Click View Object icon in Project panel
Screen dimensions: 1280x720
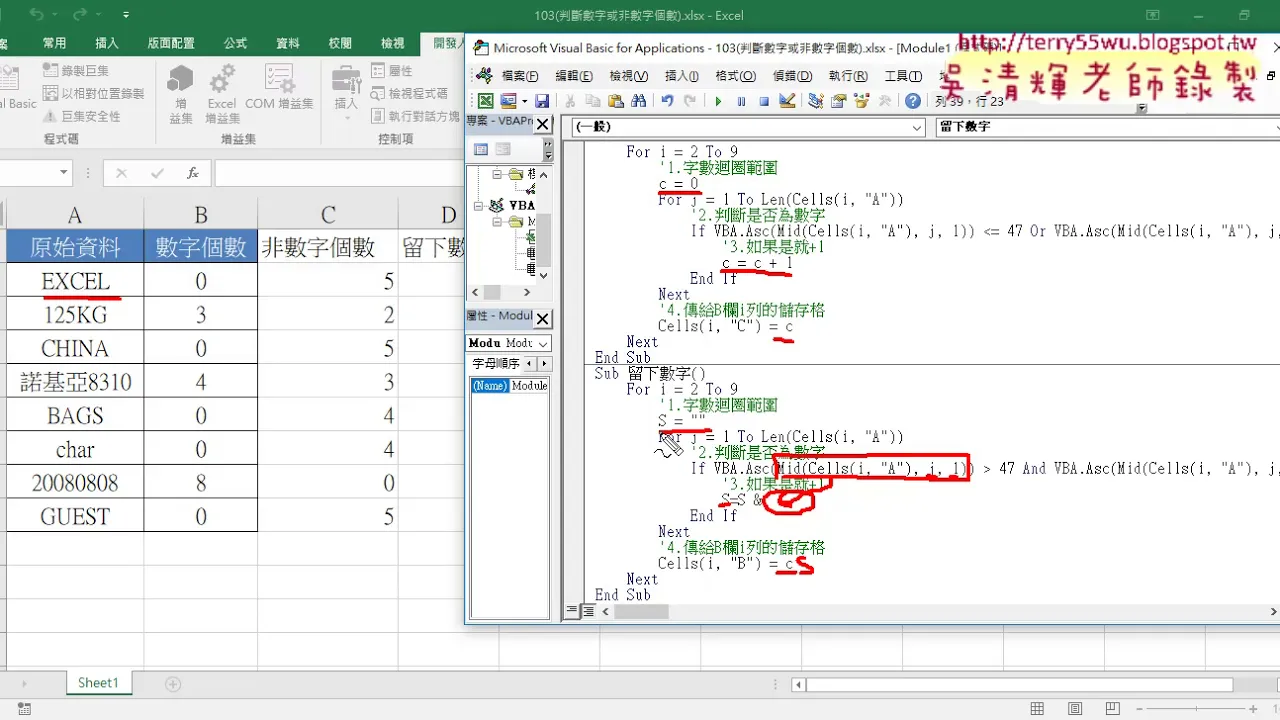click(502, 149)
